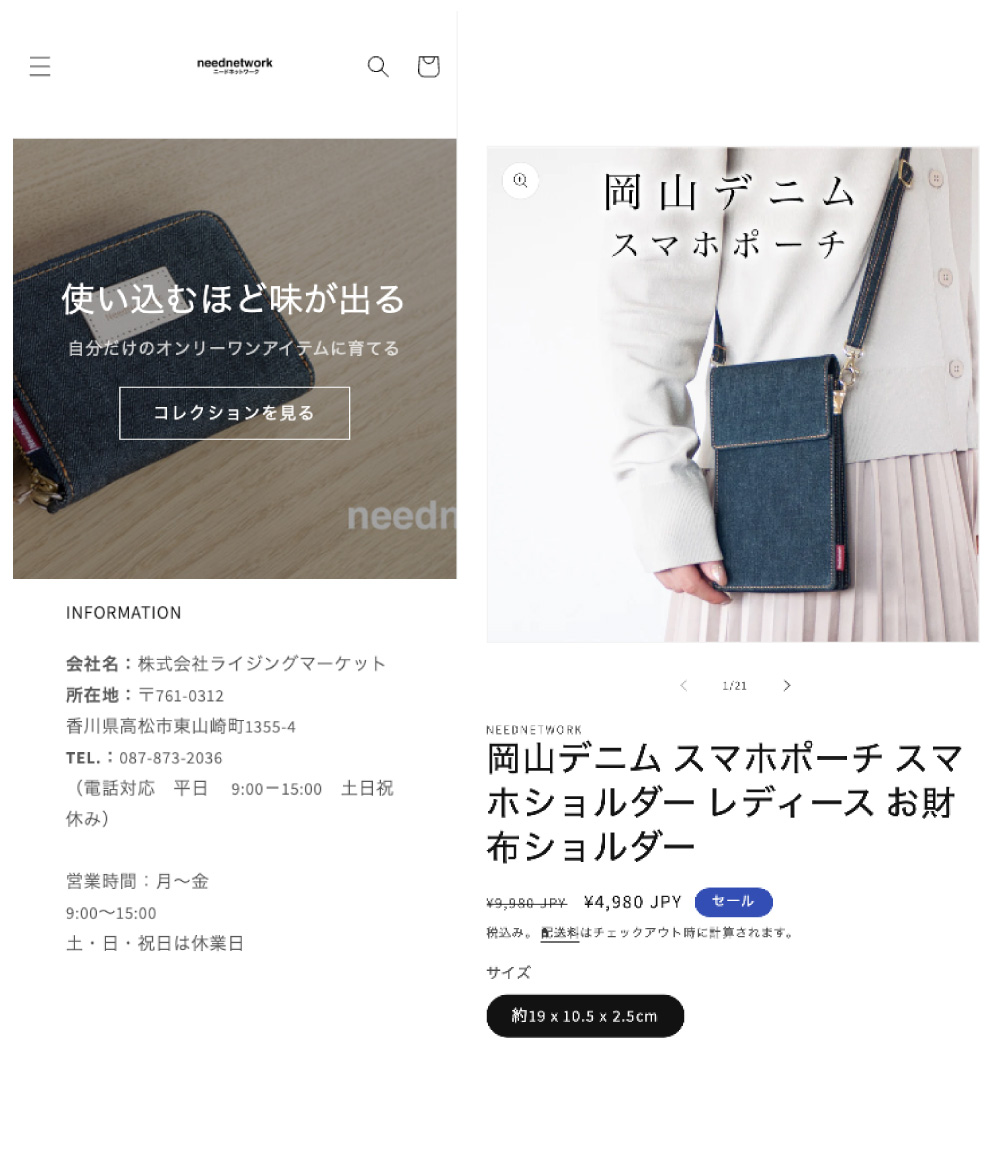Click the NEEDNETWORK vendor label

coord(534,729)
